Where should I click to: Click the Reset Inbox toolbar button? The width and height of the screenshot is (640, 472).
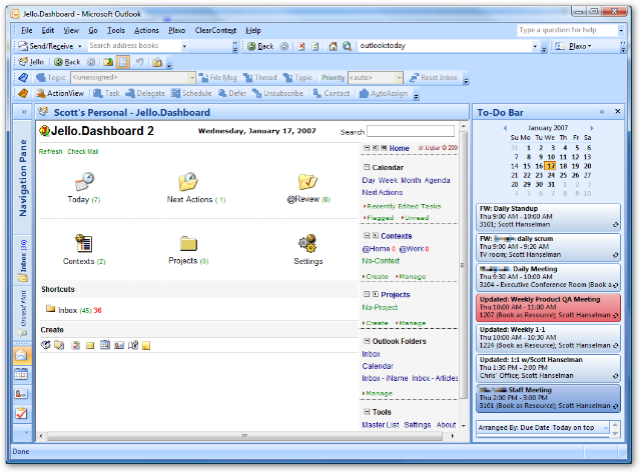pos(434,77)
